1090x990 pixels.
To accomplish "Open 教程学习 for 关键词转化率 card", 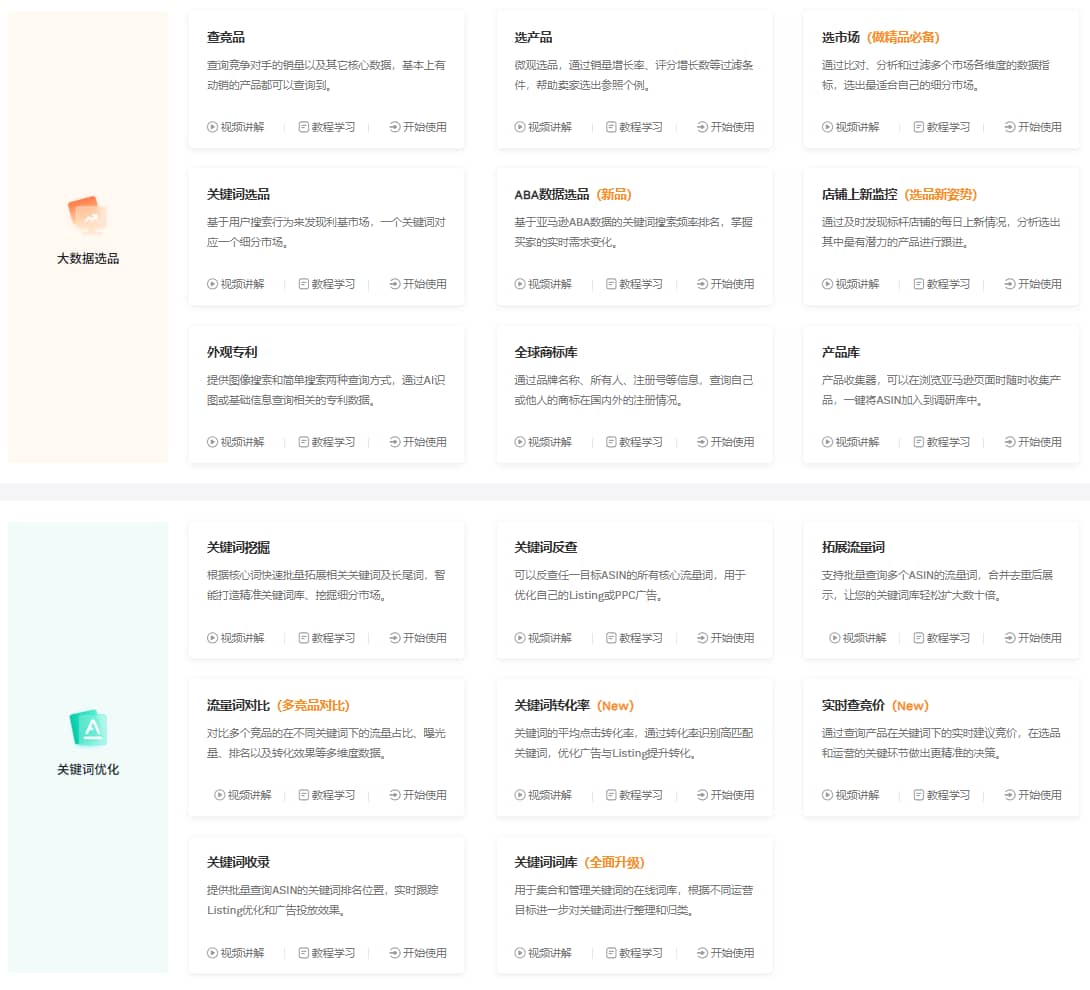I will click(634, 795).
